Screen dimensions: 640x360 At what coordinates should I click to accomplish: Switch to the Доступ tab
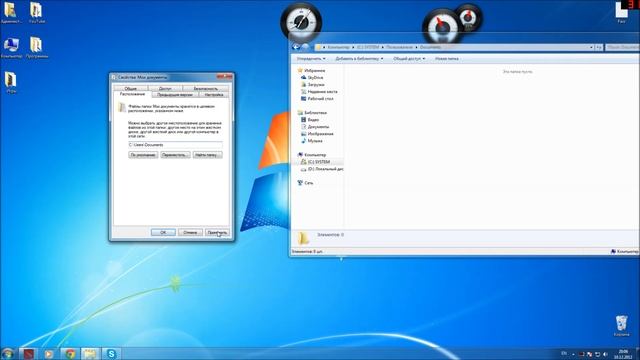(x=165, y=88)
